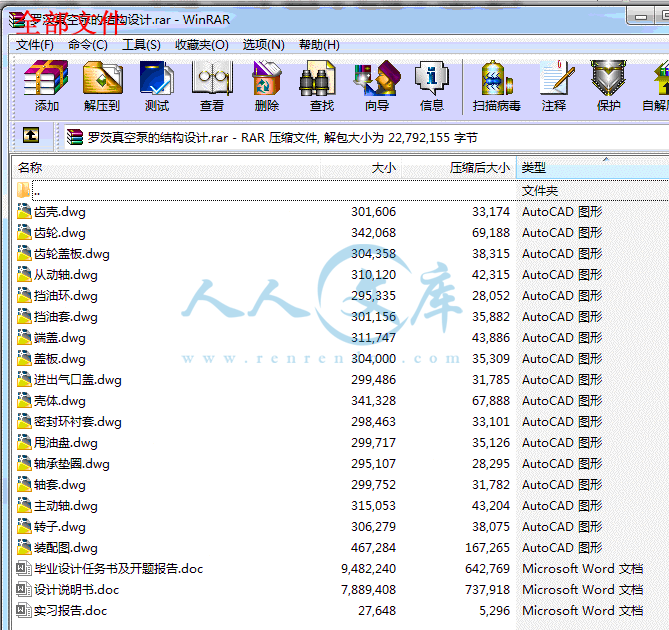
Task: Click size value 7,889,408
Action: click(368, 589)
